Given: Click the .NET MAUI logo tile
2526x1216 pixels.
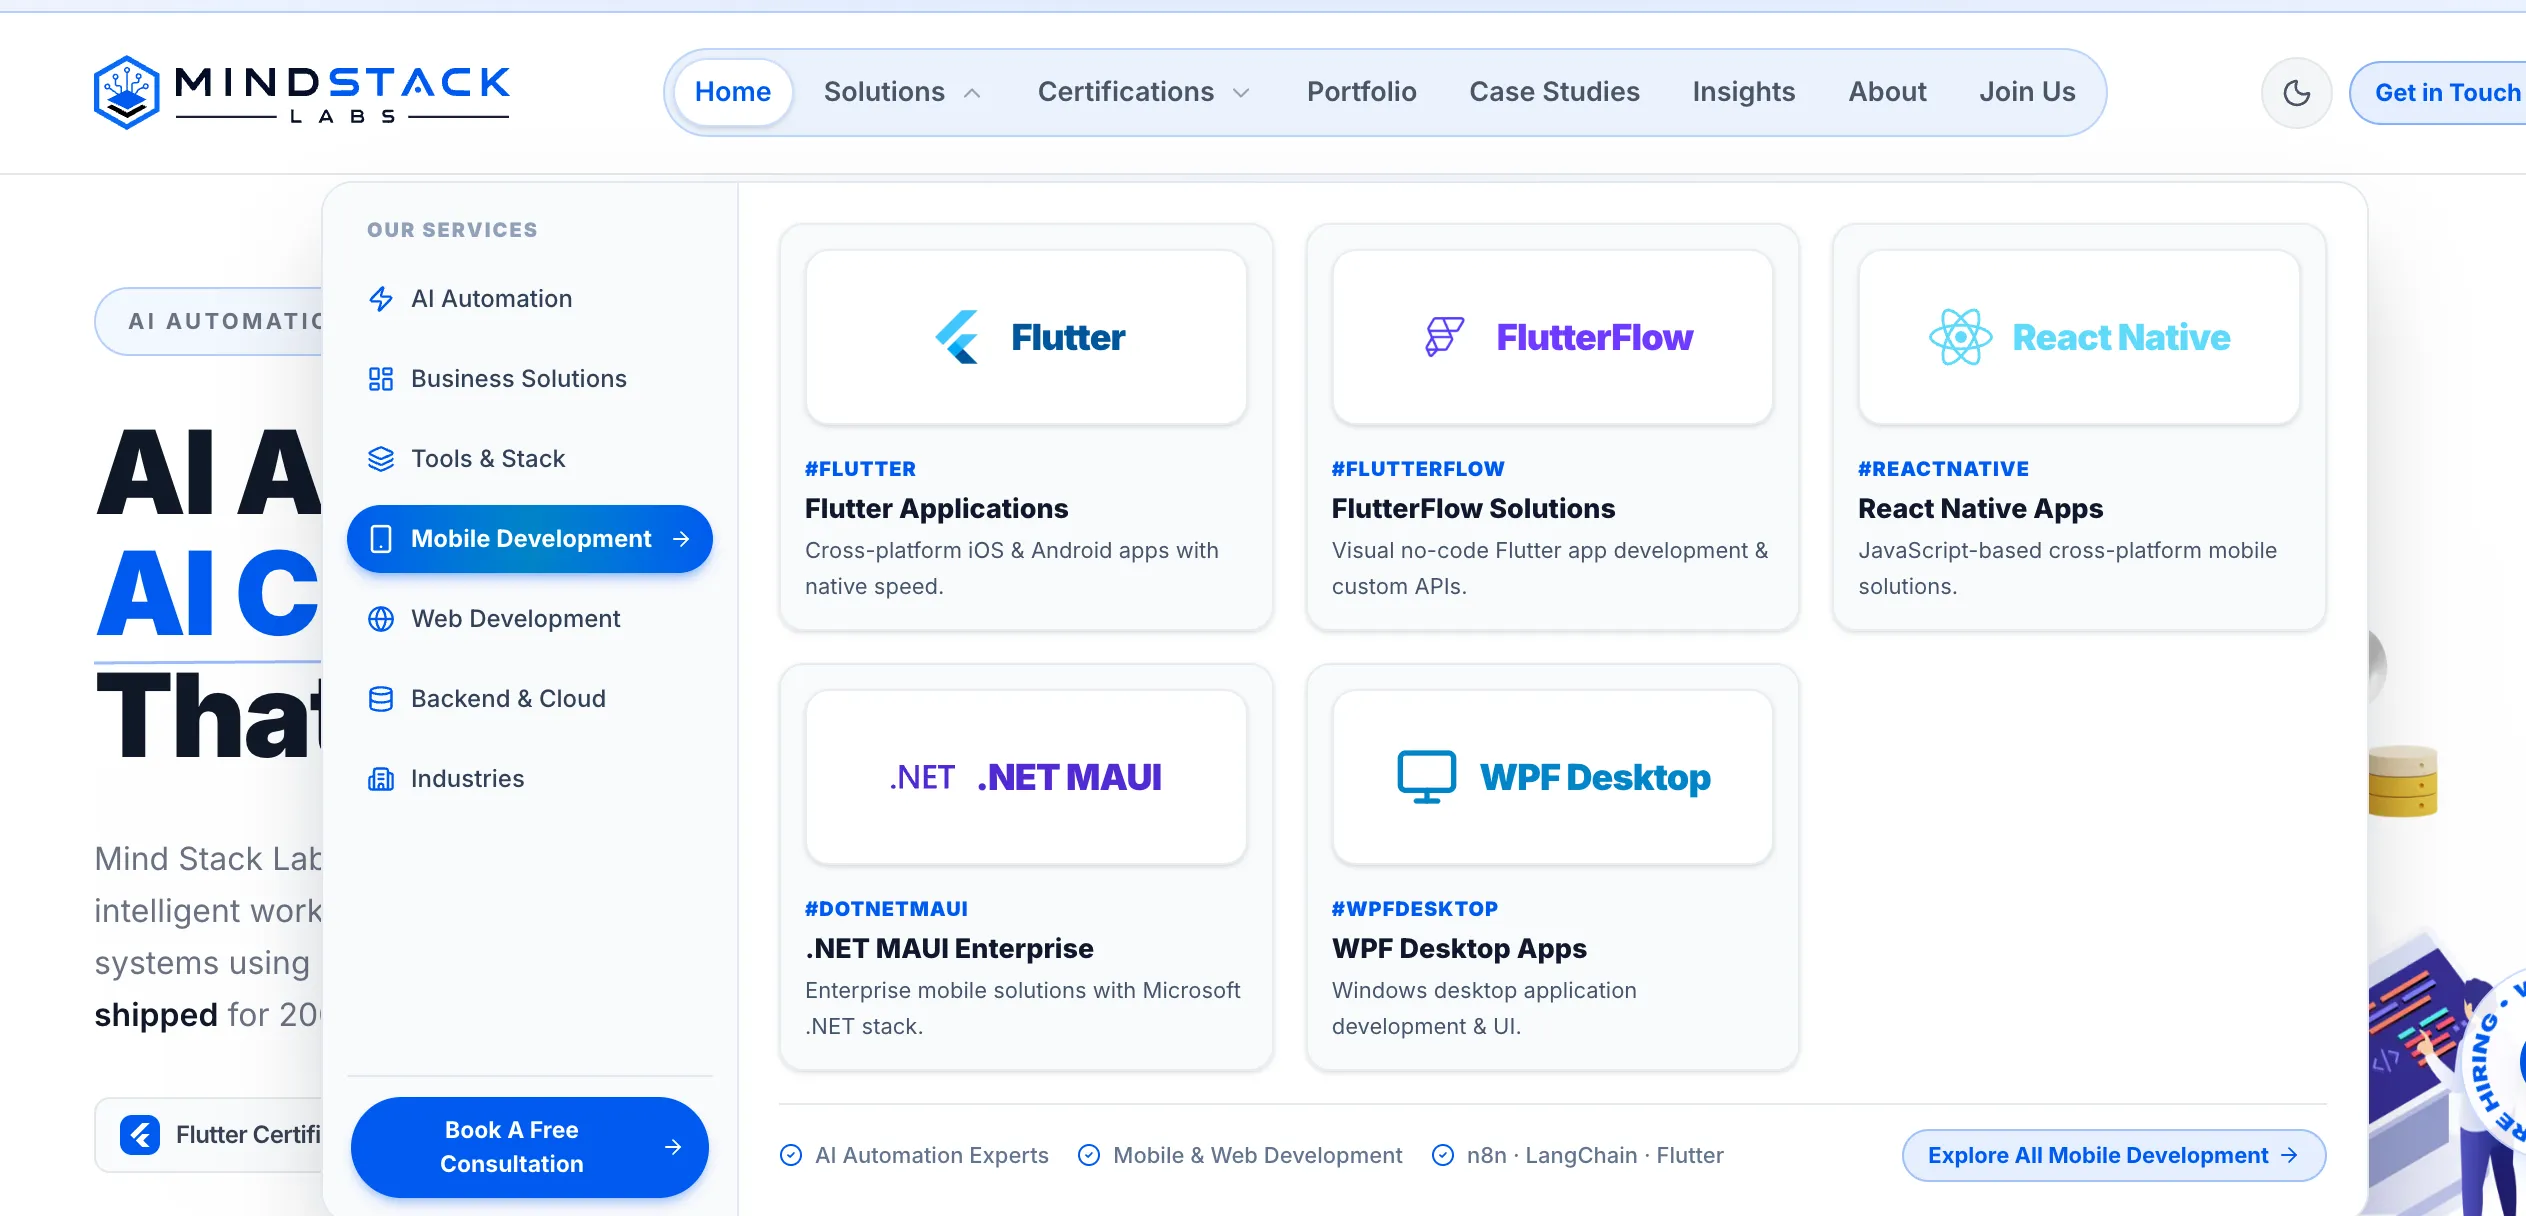Looking at the screenshot, I should tap(1026, 777).
